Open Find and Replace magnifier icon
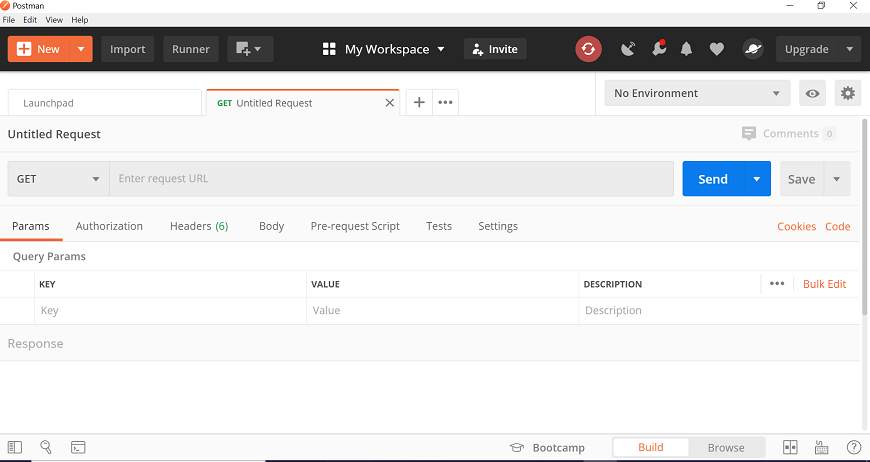Screen dimensions: 870x462 pyautogui.click(x=46, y=447)
